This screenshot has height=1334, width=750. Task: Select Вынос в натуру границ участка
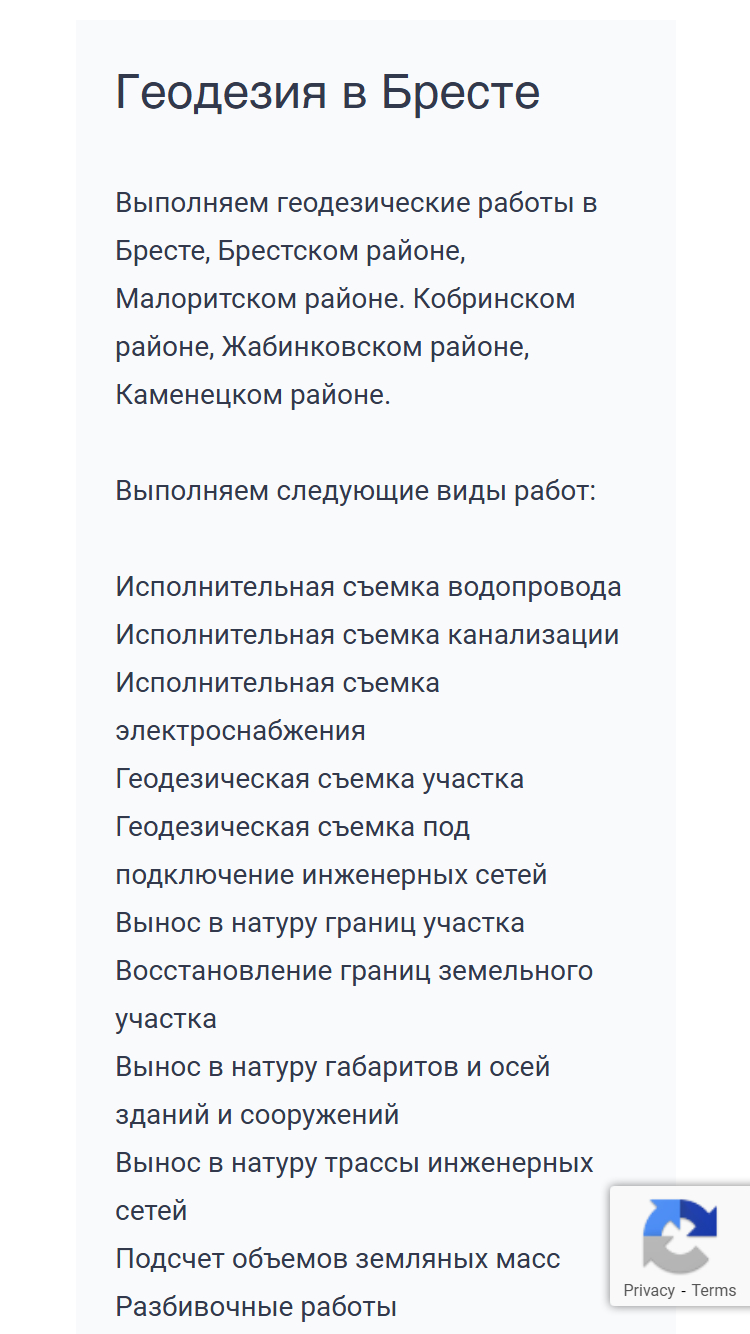pyautogui.click(x=320, y=923)
